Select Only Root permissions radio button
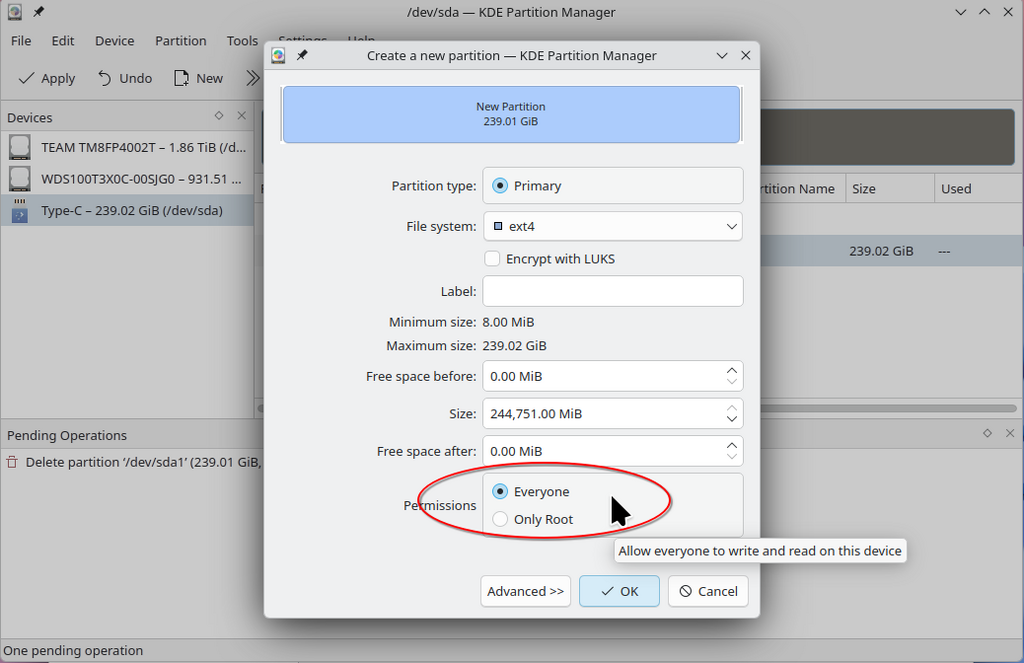1024x663 pixels. [x=500, y=519]
